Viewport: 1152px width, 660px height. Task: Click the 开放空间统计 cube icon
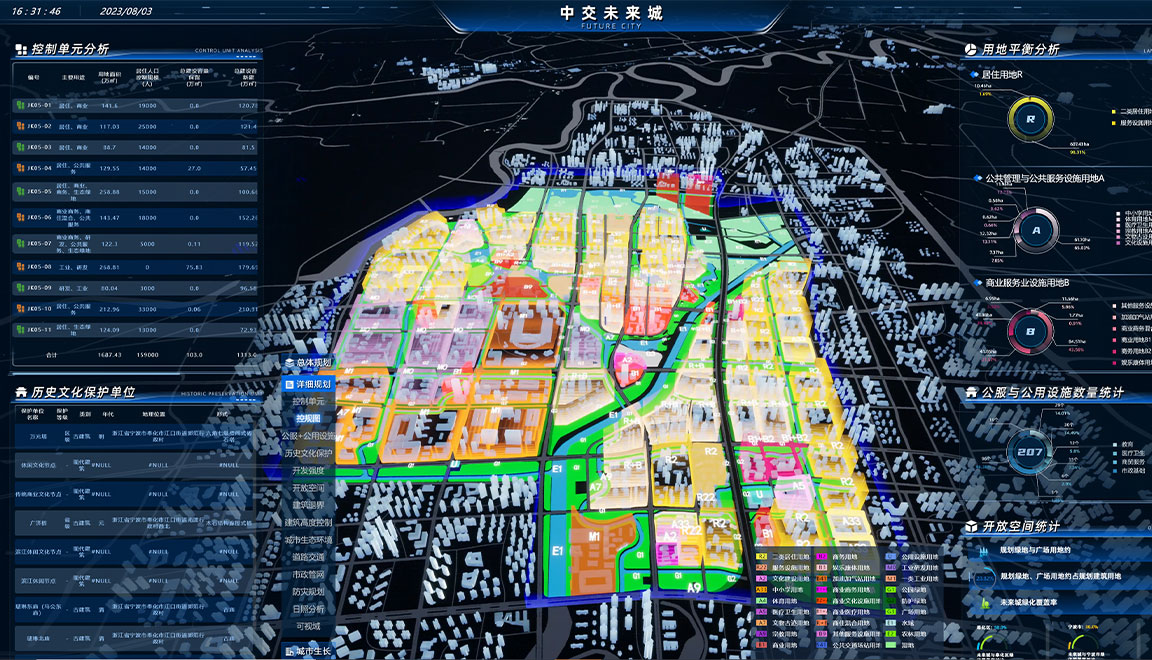pos(970,526)
